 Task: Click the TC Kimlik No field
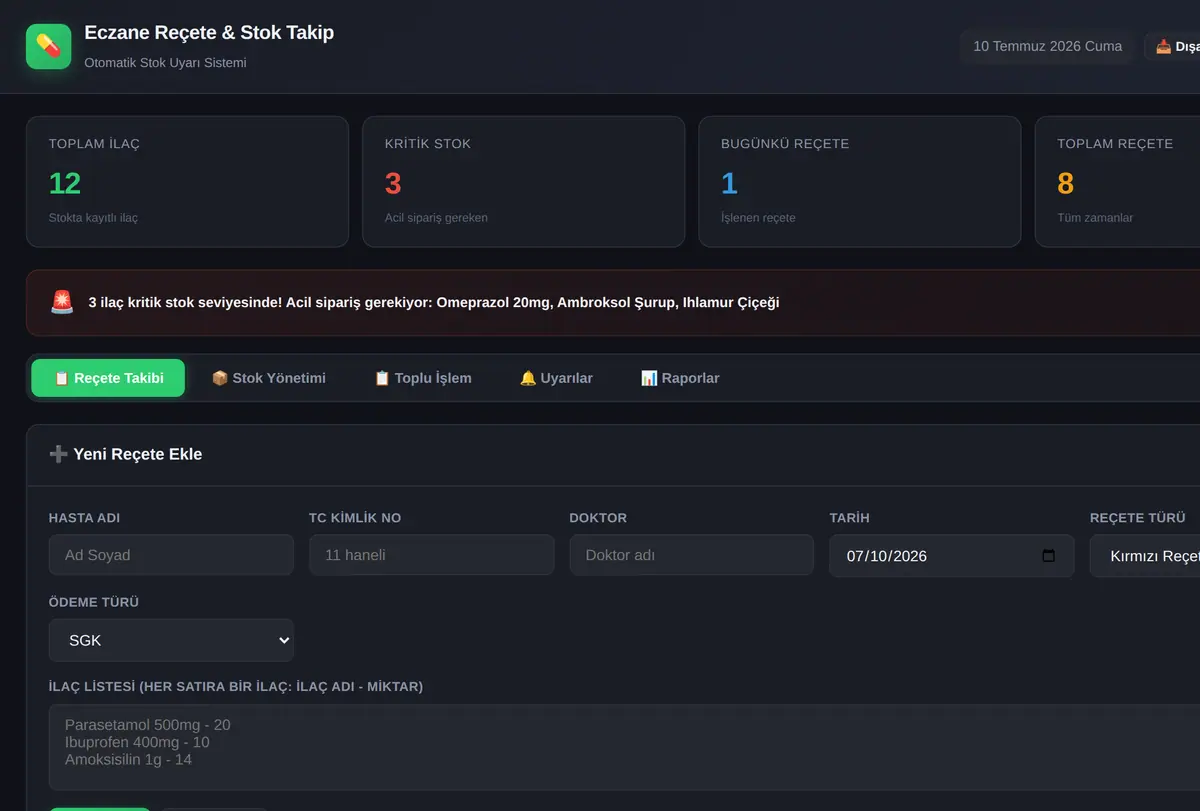pos(432,555)
